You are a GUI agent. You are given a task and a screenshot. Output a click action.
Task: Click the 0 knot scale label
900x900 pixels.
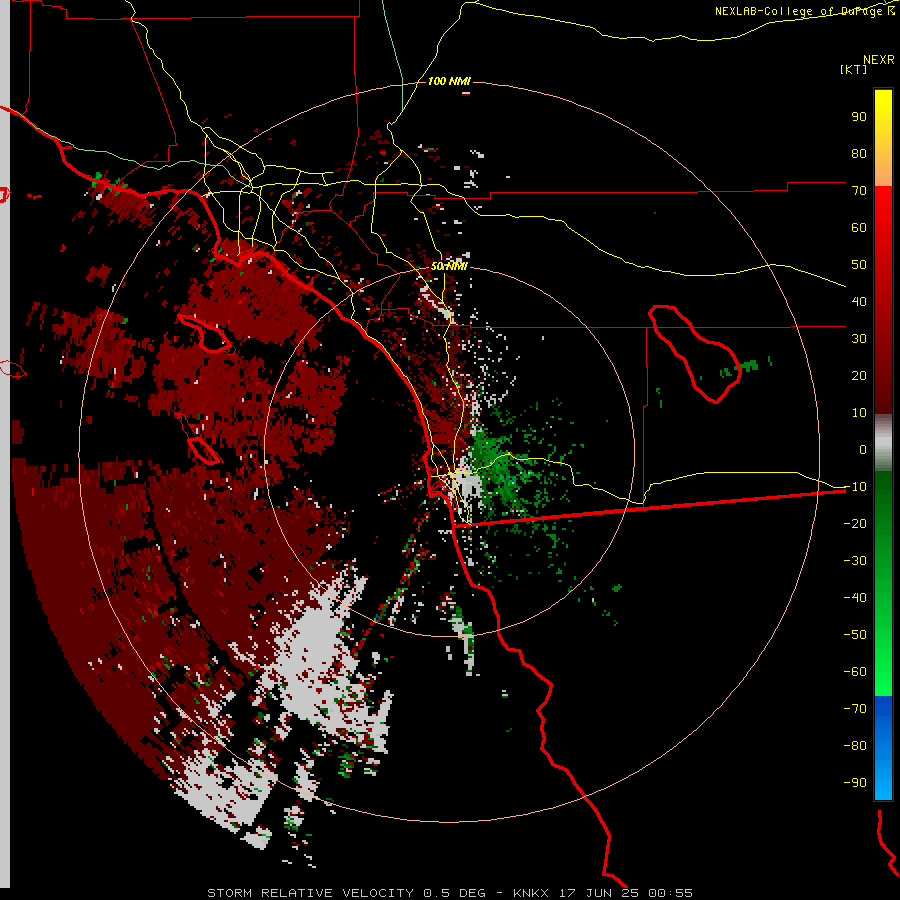pos(863,449)
